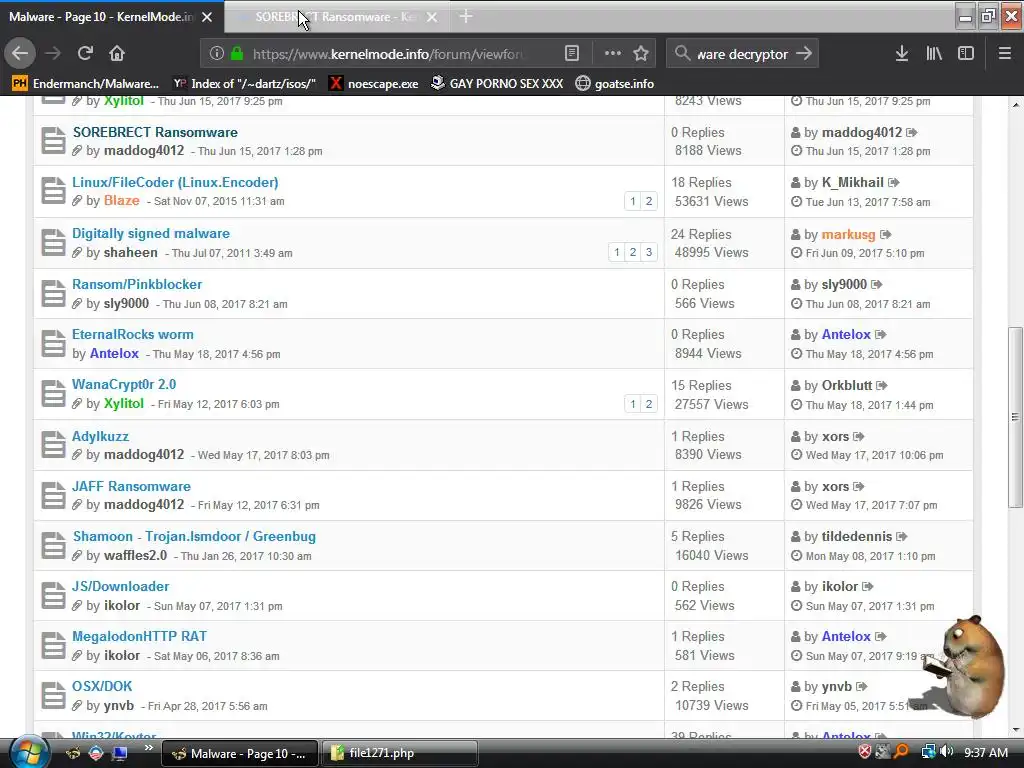
Task: Focus the search box with 'ware decryptor'
Action: point(743,54)
